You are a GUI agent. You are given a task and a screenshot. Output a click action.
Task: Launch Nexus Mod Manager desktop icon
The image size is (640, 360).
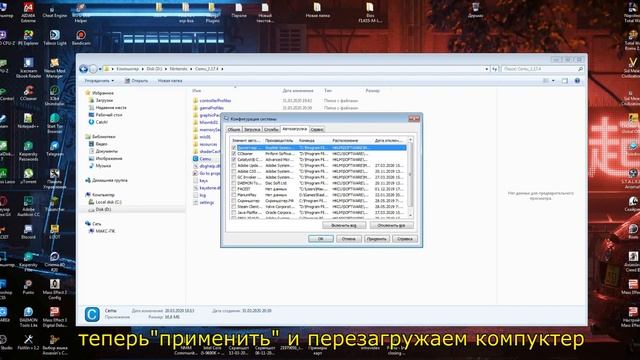(x=54, y=68)
